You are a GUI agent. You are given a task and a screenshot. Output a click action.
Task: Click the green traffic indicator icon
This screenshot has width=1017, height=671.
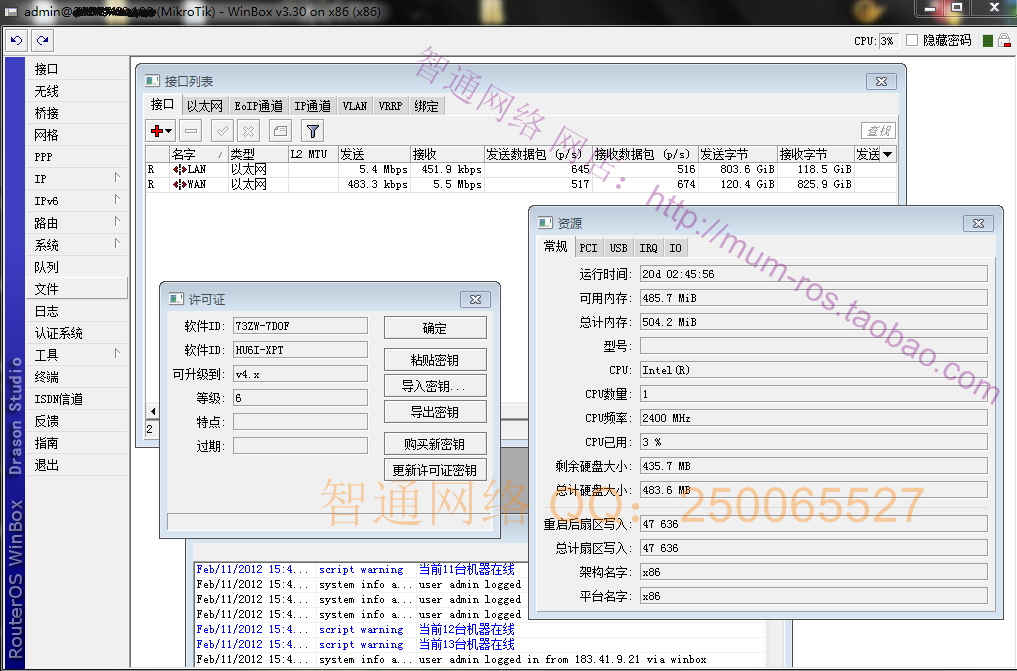988,40
